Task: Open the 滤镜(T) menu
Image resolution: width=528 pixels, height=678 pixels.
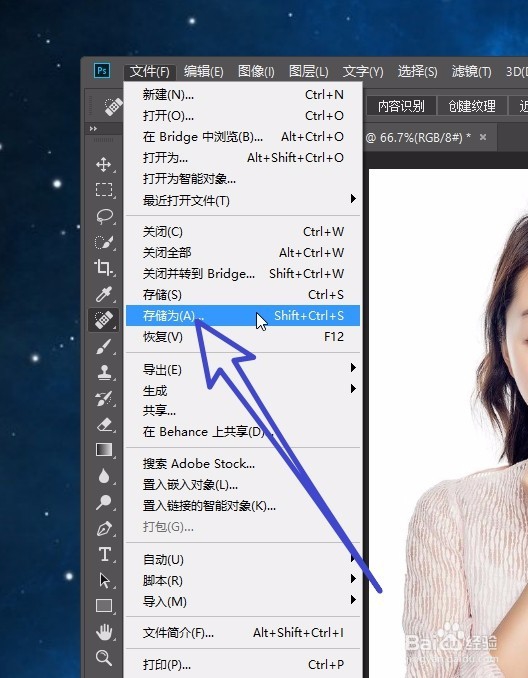Action: click(471, 71)
